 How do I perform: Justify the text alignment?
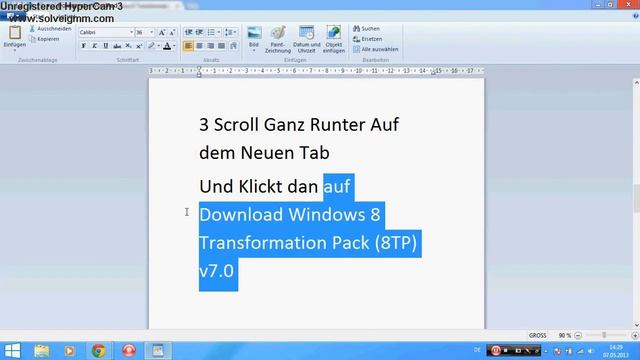(221, 46)
